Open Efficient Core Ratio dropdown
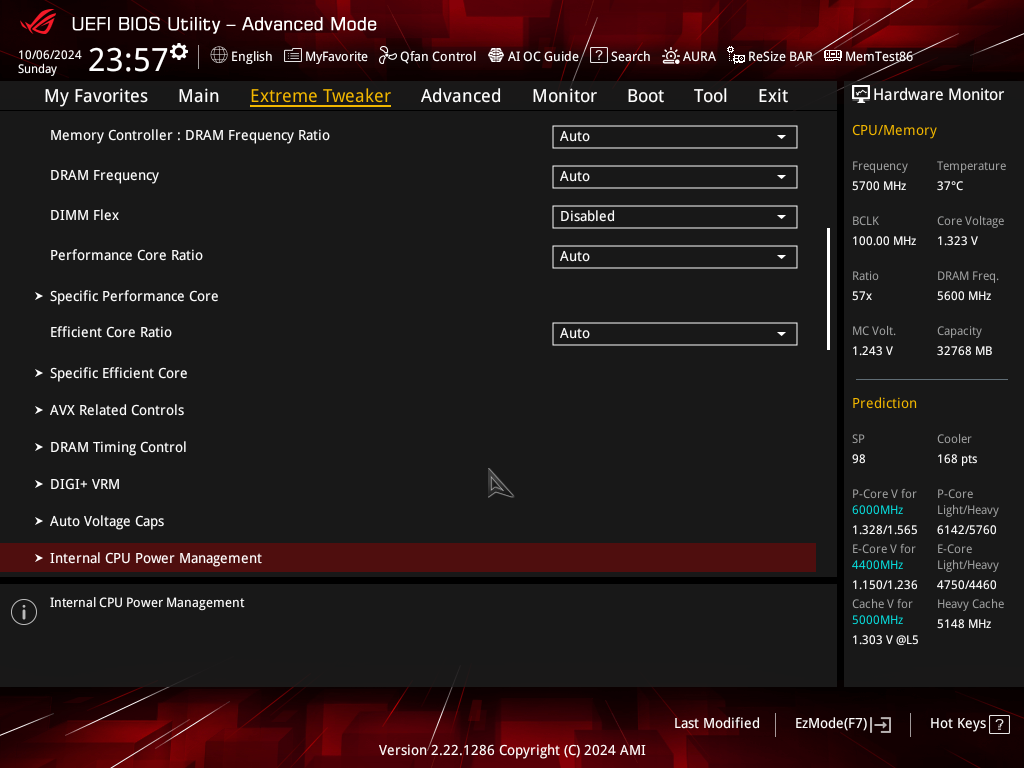 [675, 334]
